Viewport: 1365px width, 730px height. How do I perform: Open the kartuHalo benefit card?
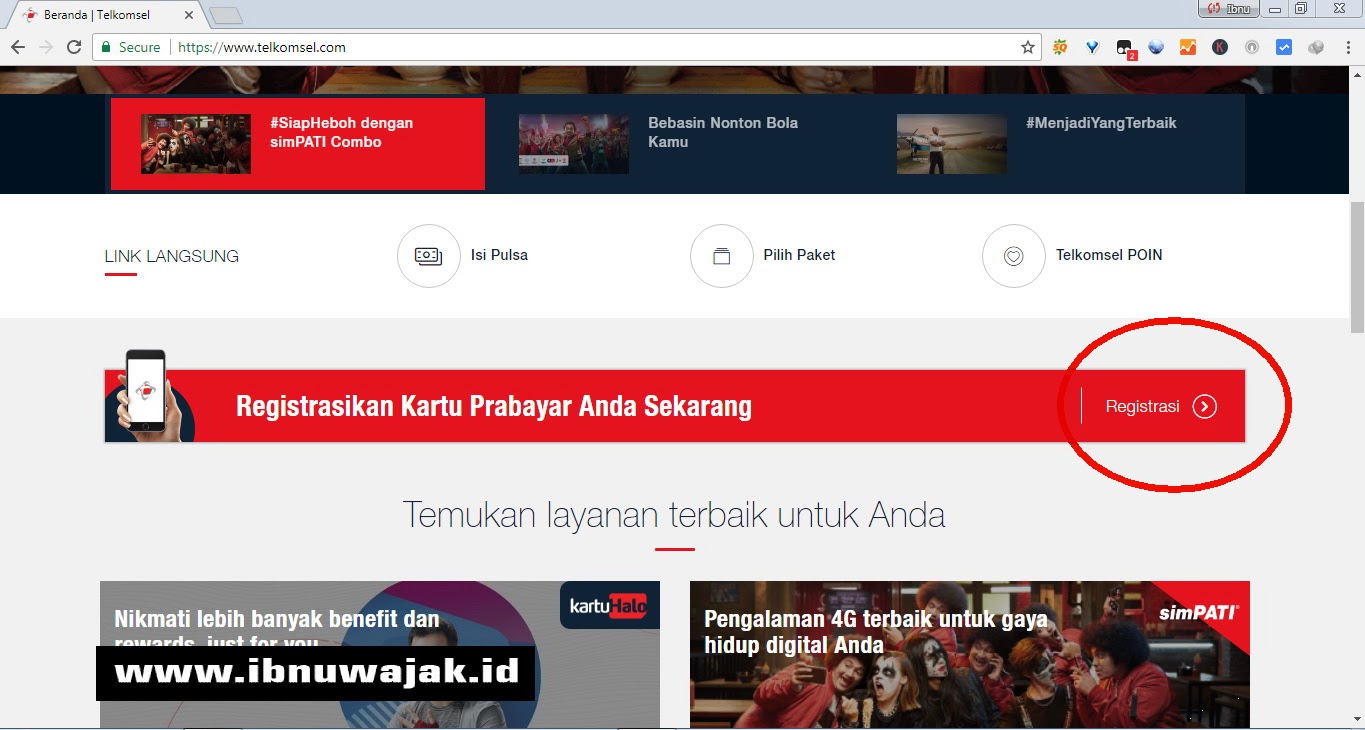(x=380, y=654)
